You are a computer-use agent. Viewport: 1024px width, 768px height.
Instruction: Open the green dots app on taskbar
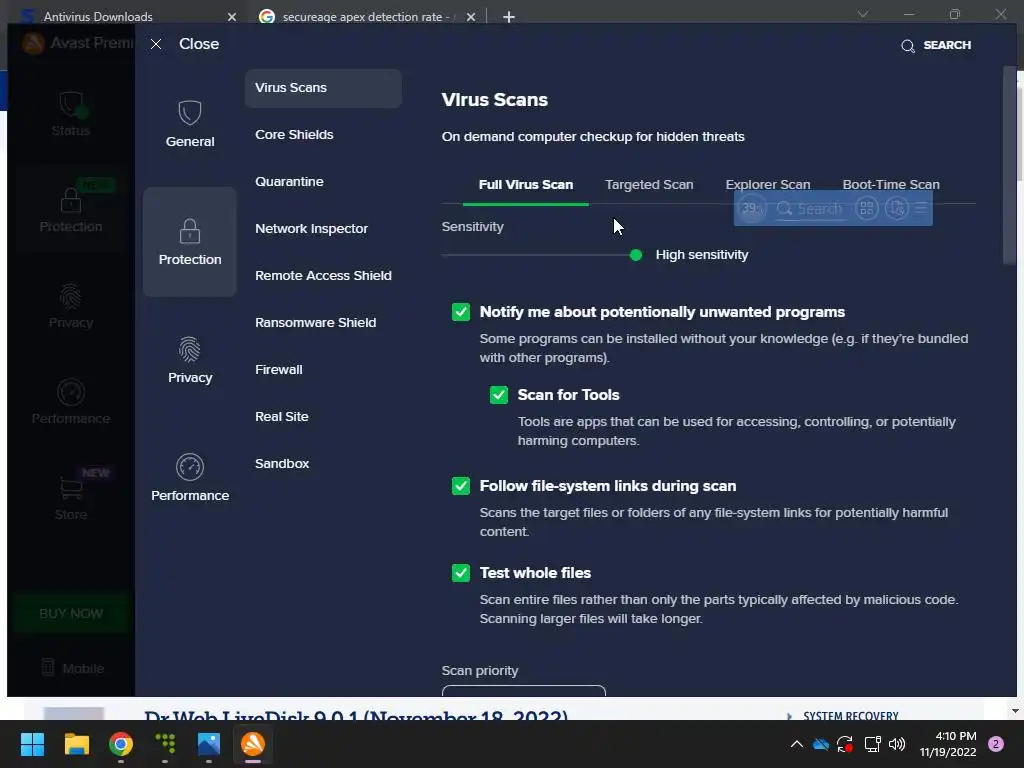(165, 744)
